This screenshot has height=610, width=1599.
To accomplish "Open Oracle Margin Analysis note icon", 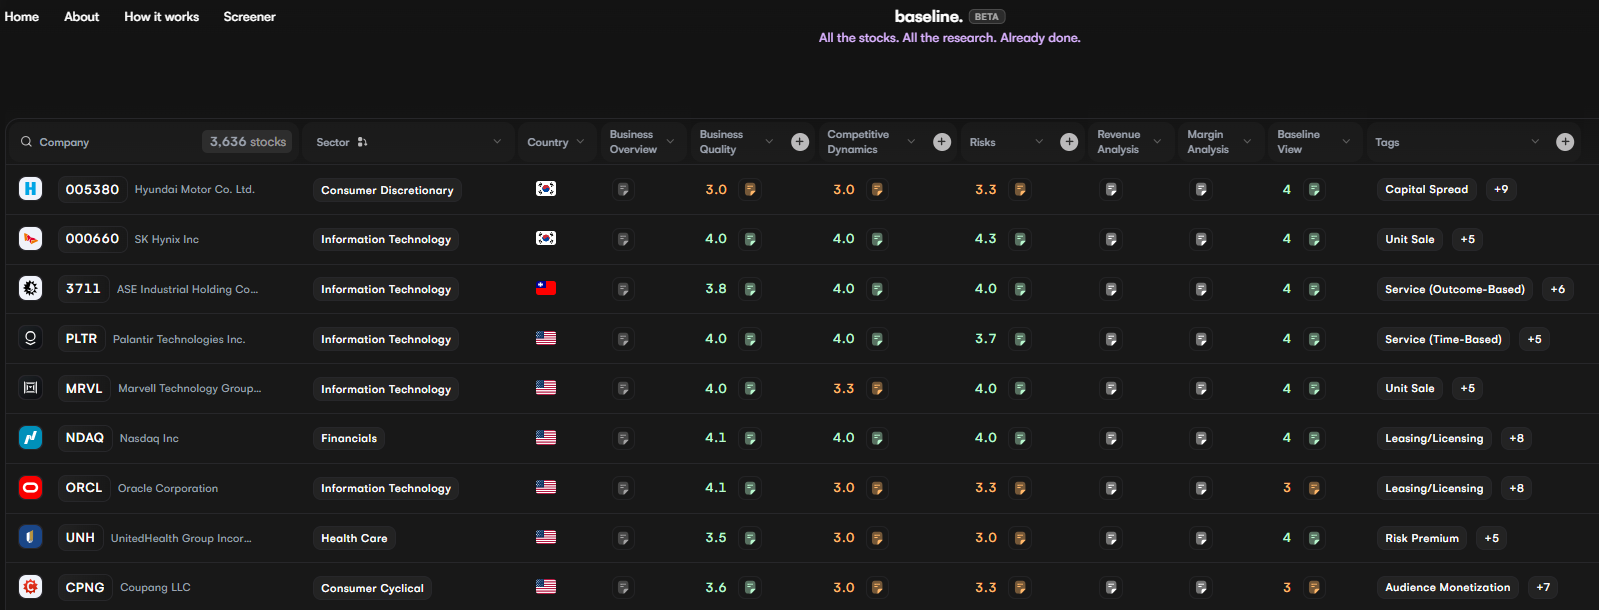I will pos(1201,488).
